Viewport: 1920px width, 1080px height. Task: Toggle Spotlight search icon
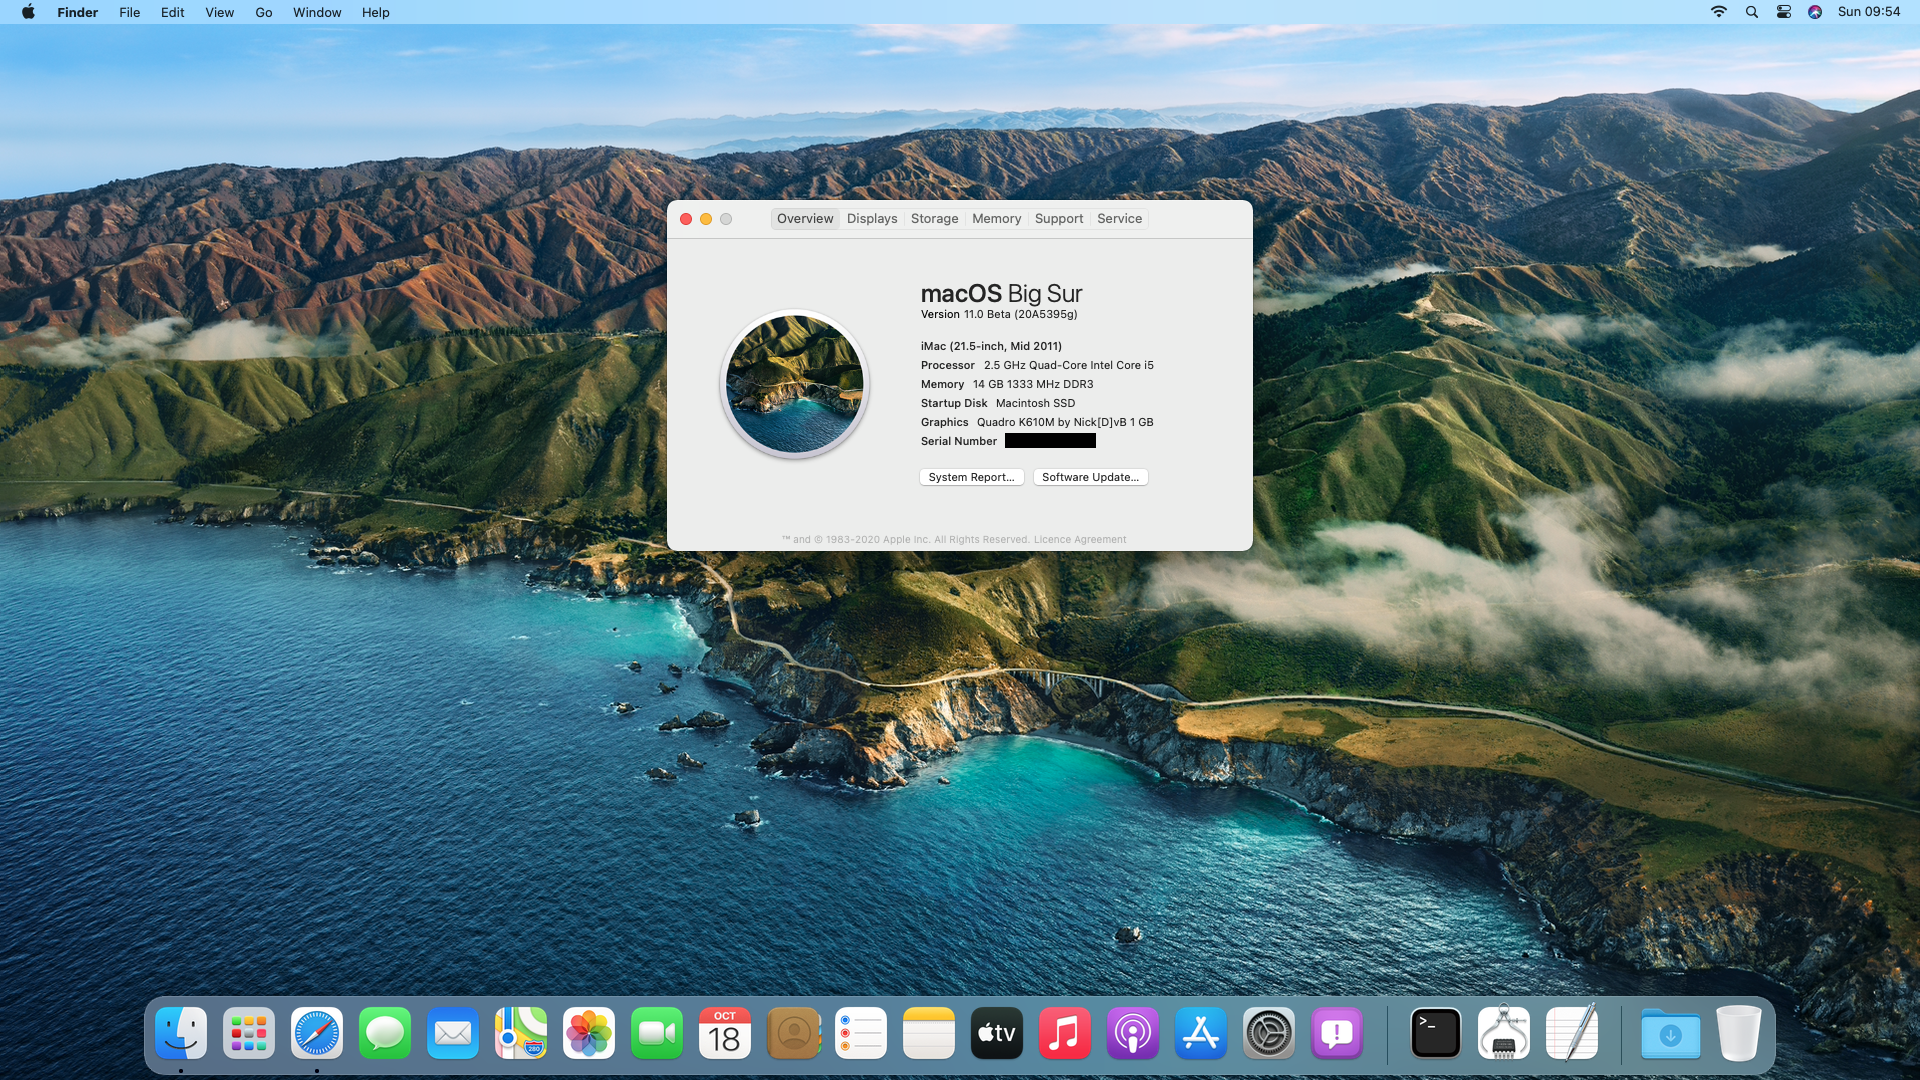(1753, 12)
